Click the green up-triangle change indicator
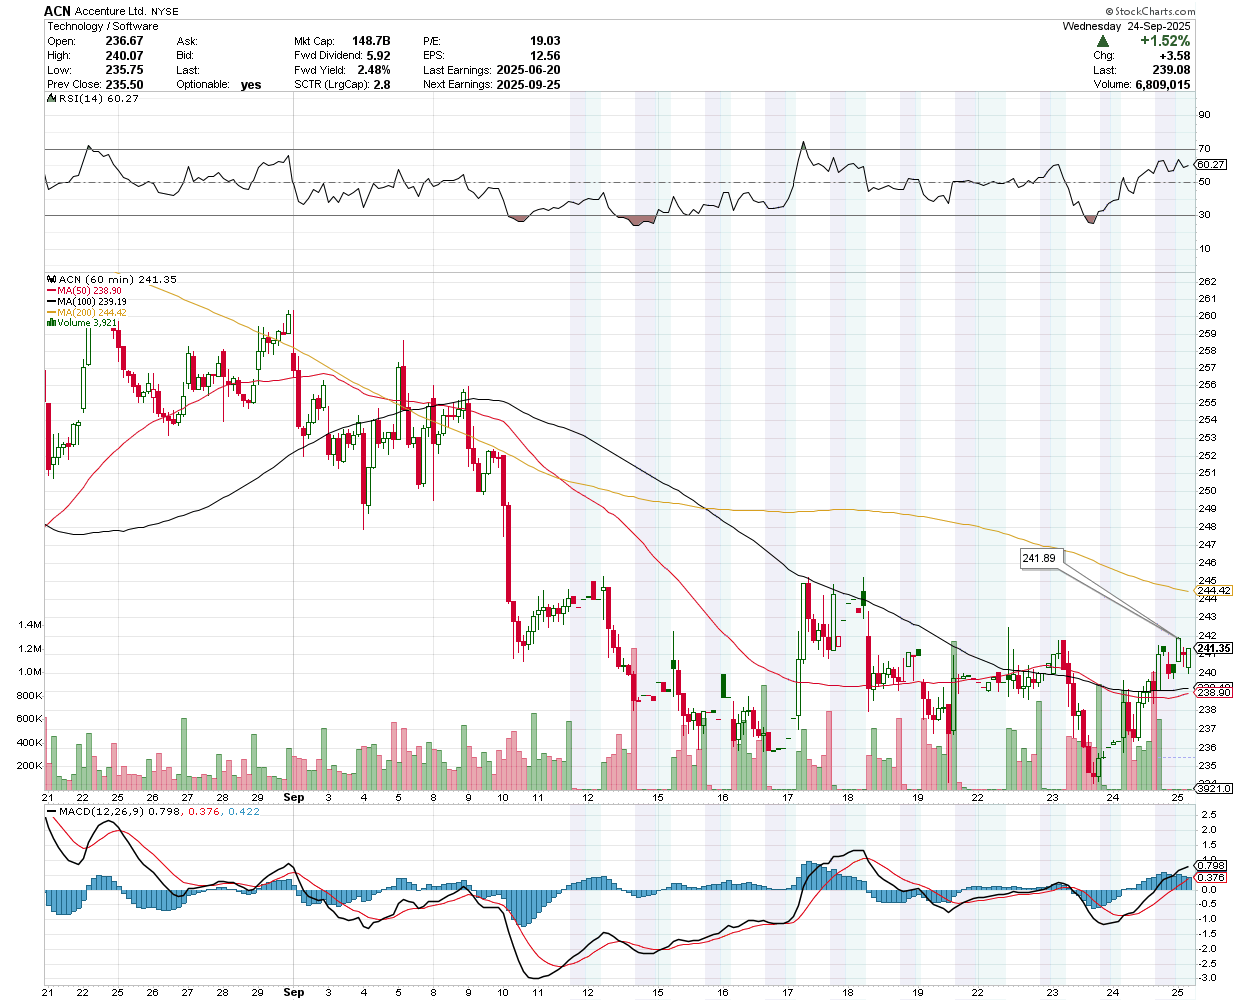Image resolution: width=1240 pixels, height=1001 pixels. click(1102, 41)
